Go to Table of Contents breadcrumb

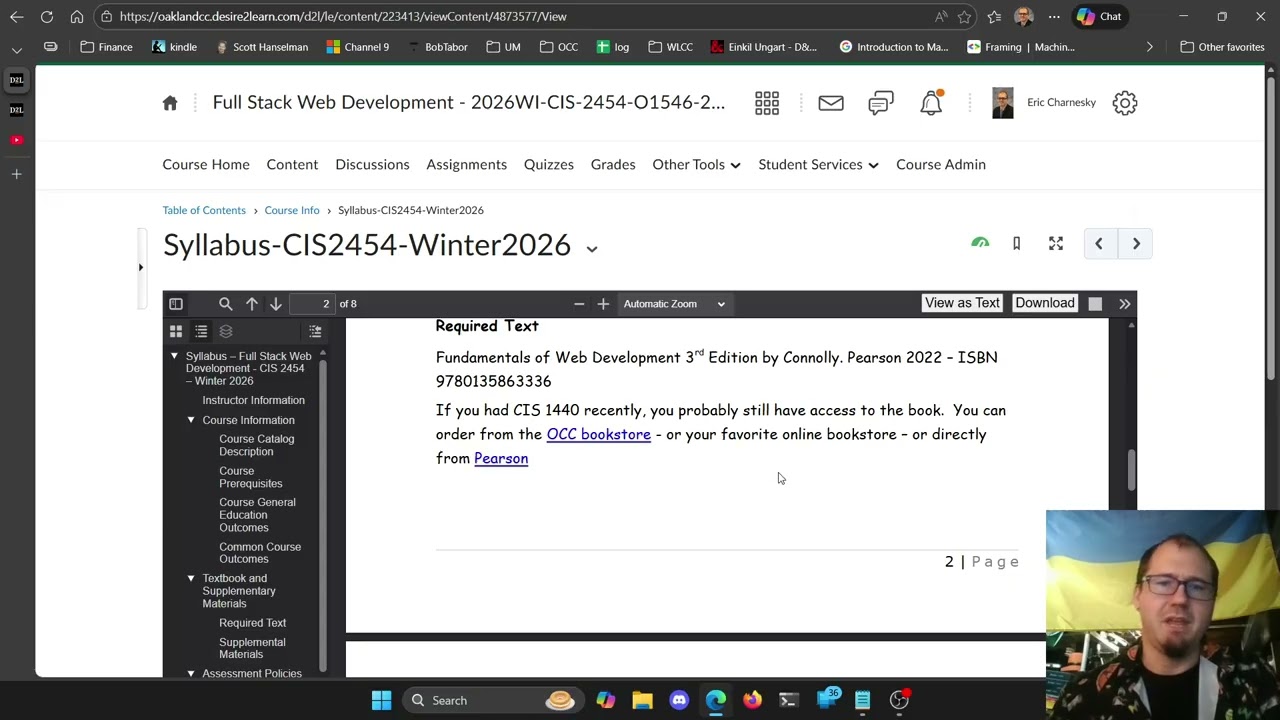(204, 210)
